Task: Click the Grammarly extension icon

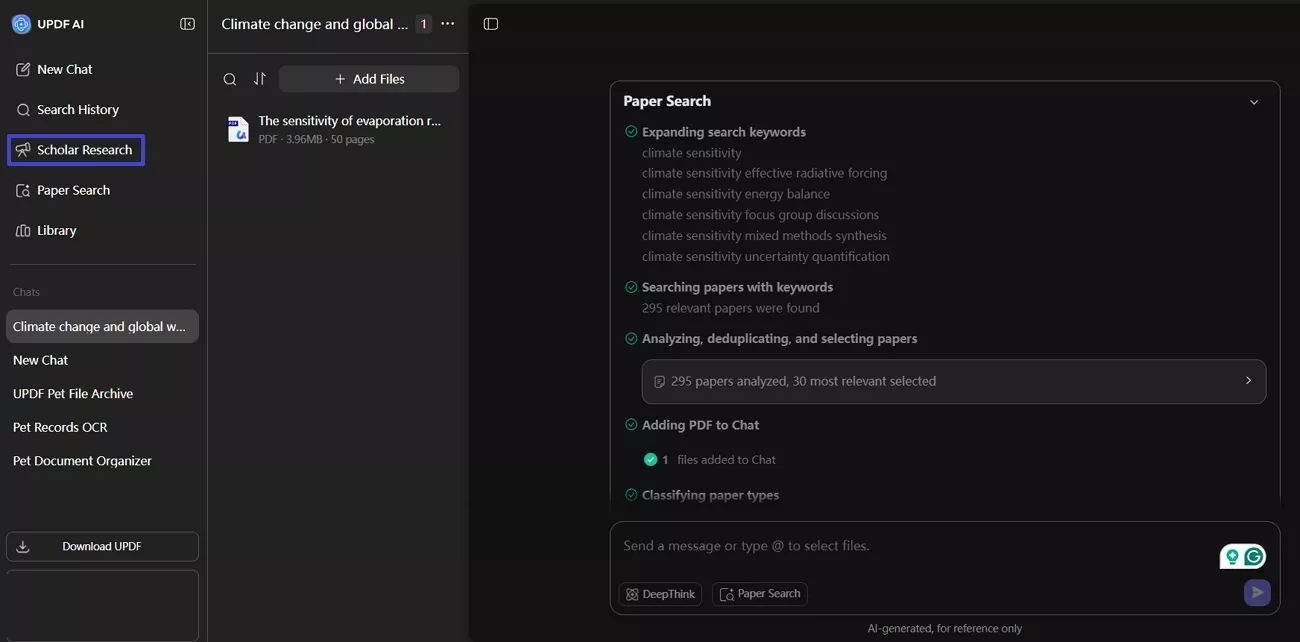Action: [1253, 557]
